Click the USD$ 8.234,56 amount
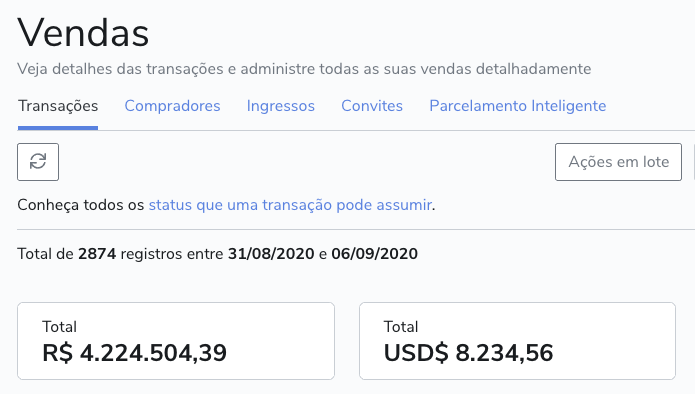This screenshot has width=695, height=394. tap(469, 353)
